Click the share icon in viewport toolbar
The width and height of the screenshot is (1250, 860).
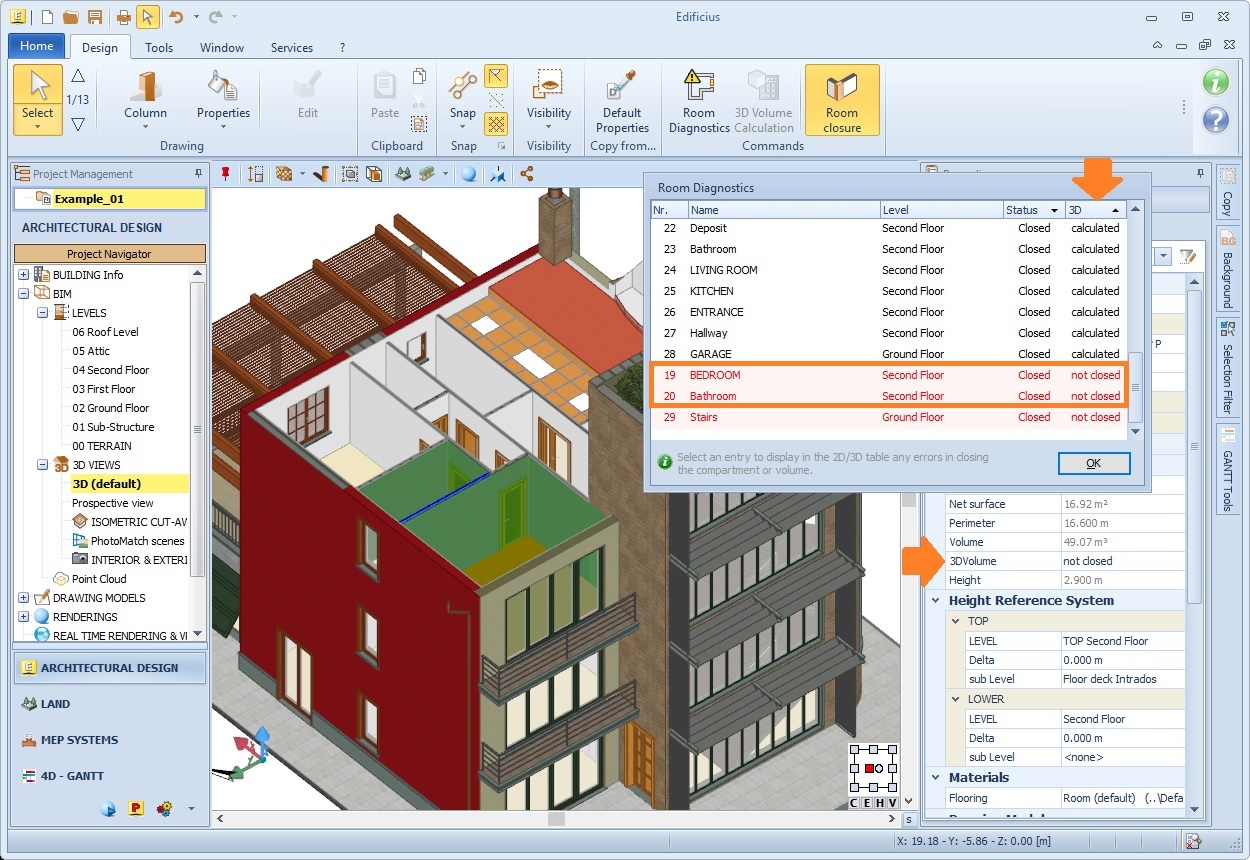527,174
